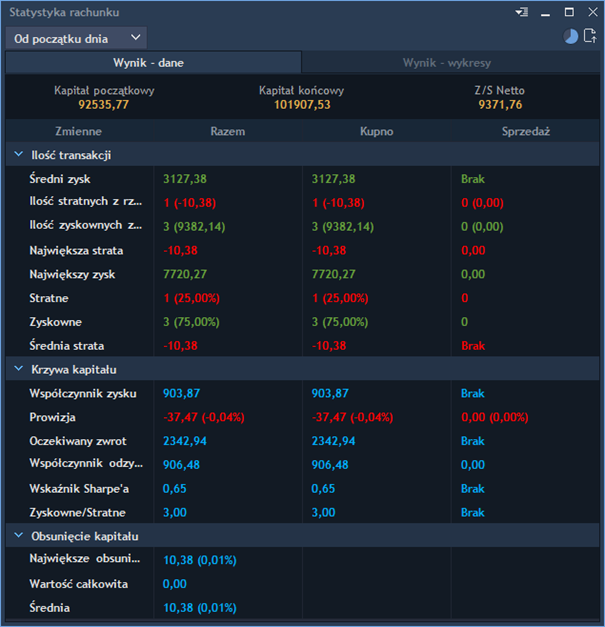Click the pie chart statistics icon
The image size is (605, 627).
[x=571, y=37]
